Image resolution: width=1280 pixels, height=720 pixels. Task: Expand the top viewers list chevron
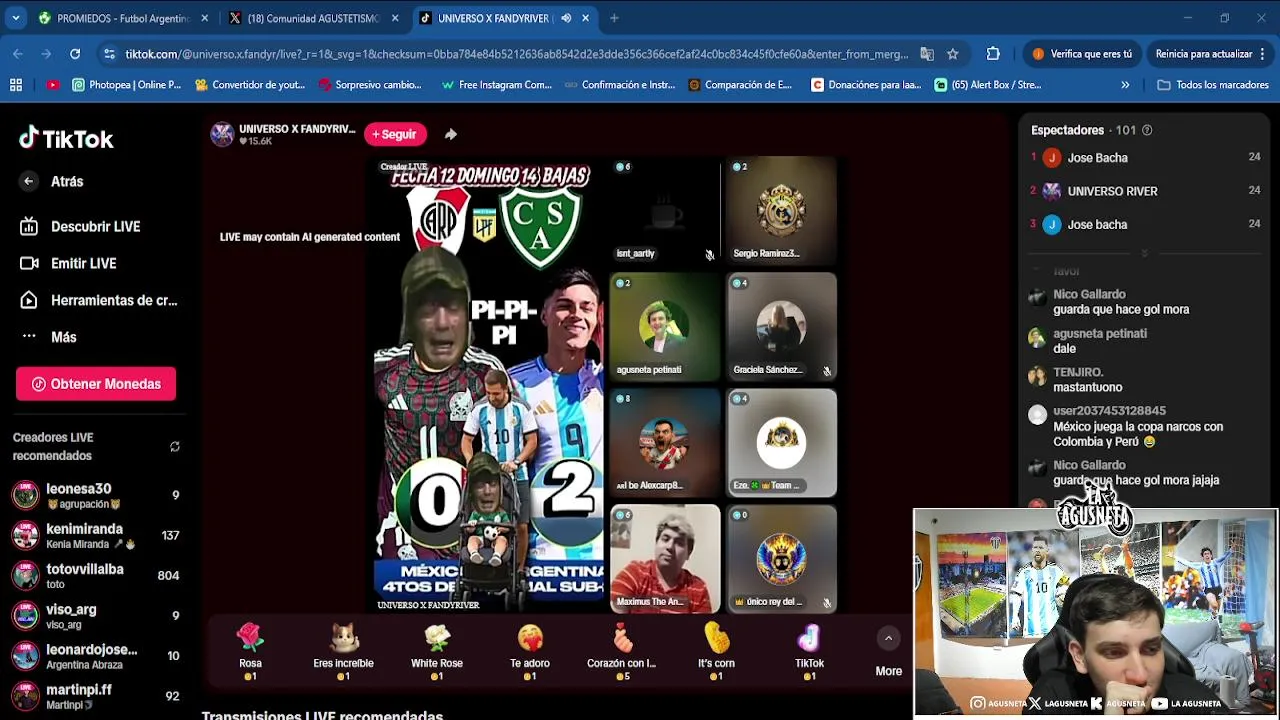[1144, 253]
